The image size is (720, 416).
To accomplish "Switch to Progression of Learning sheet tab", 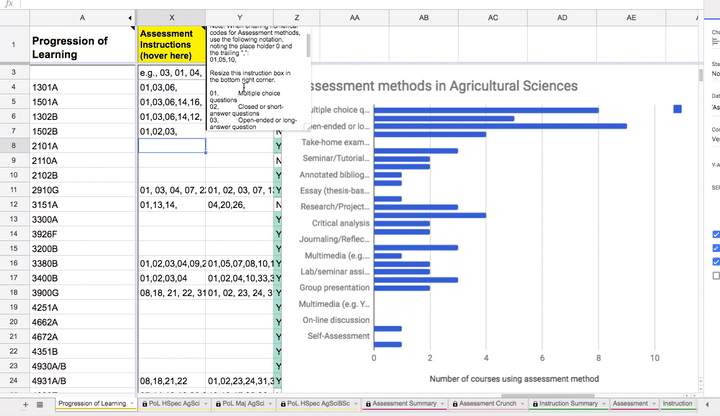I will coord(92,404).
